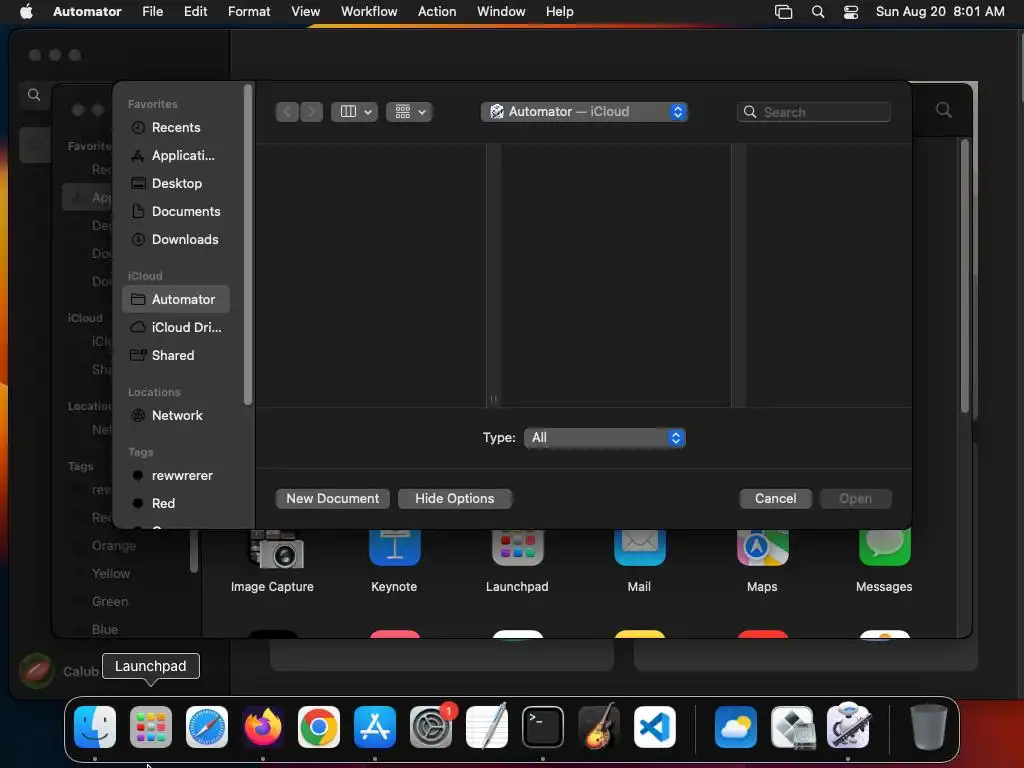Click the dialog sidebar scrollbar
The height and width of the screenshot is (768, 1024).
click(x=248, y=245)
